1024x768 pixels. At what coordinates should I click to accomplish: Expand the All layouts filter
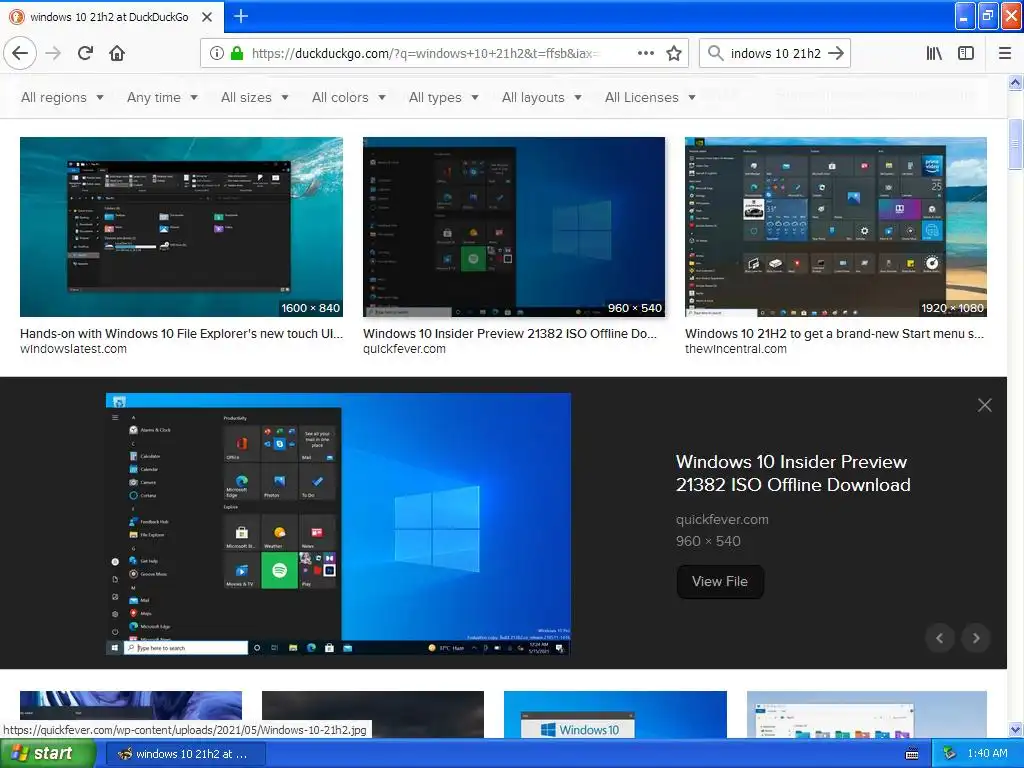541,97
